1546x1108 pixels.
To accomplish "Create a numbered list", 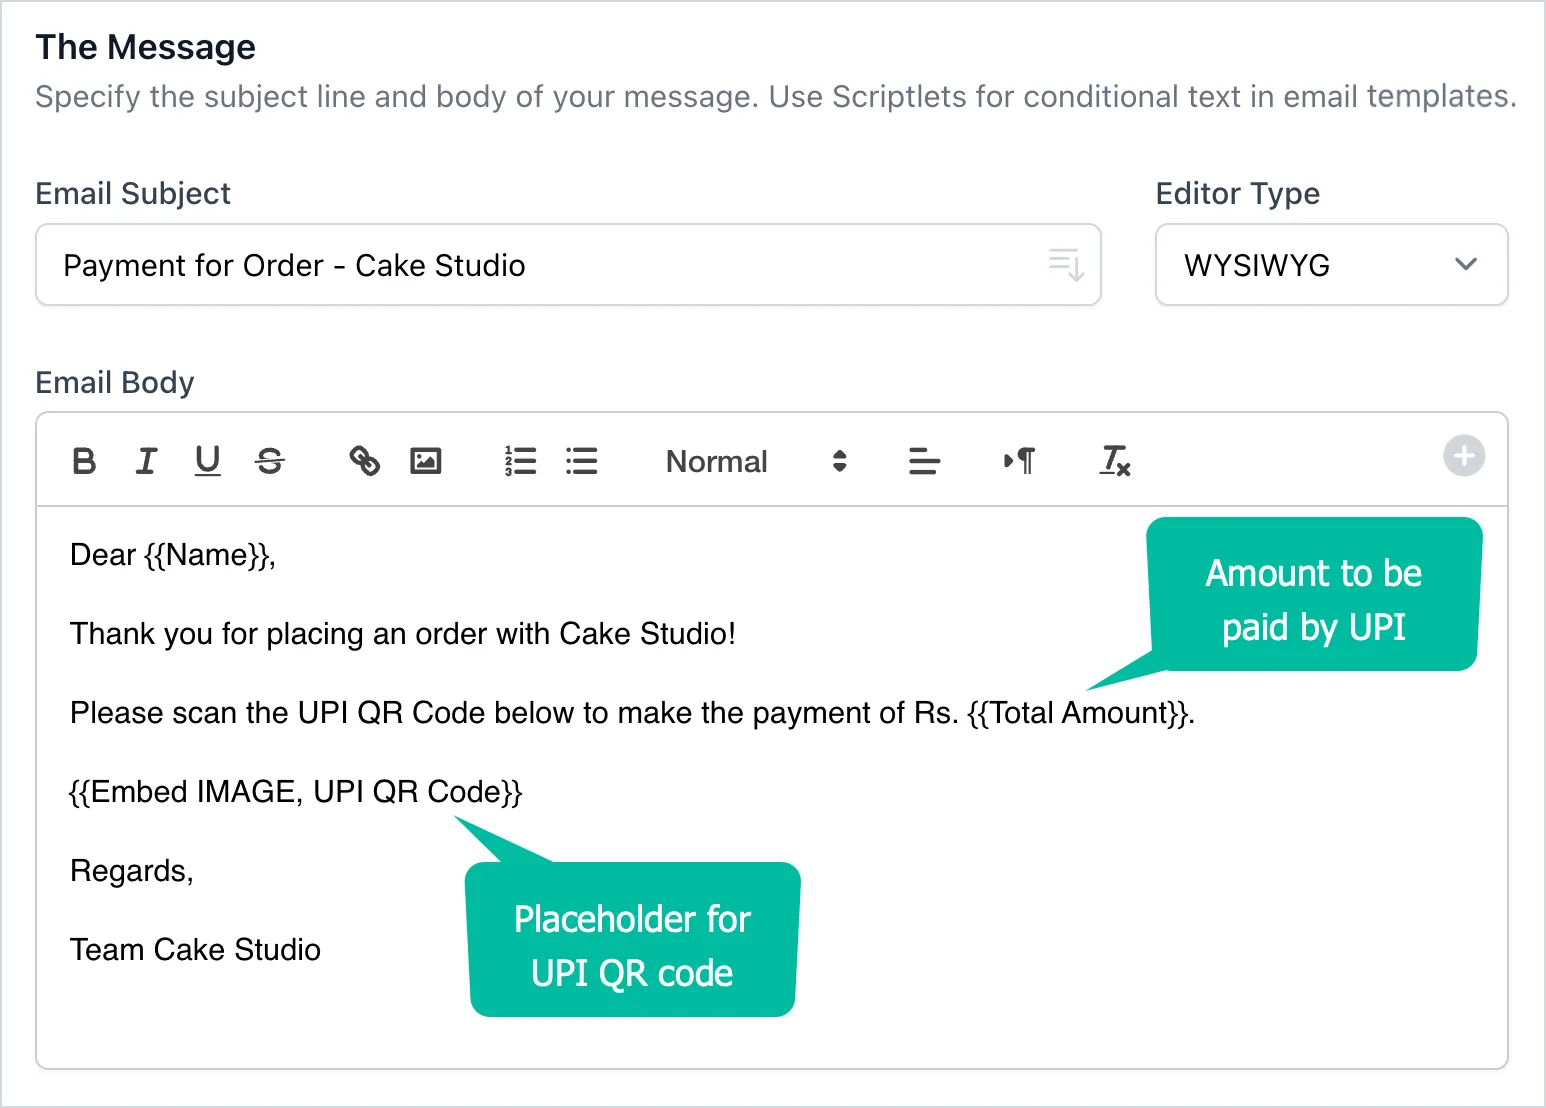I will [520, 461].
